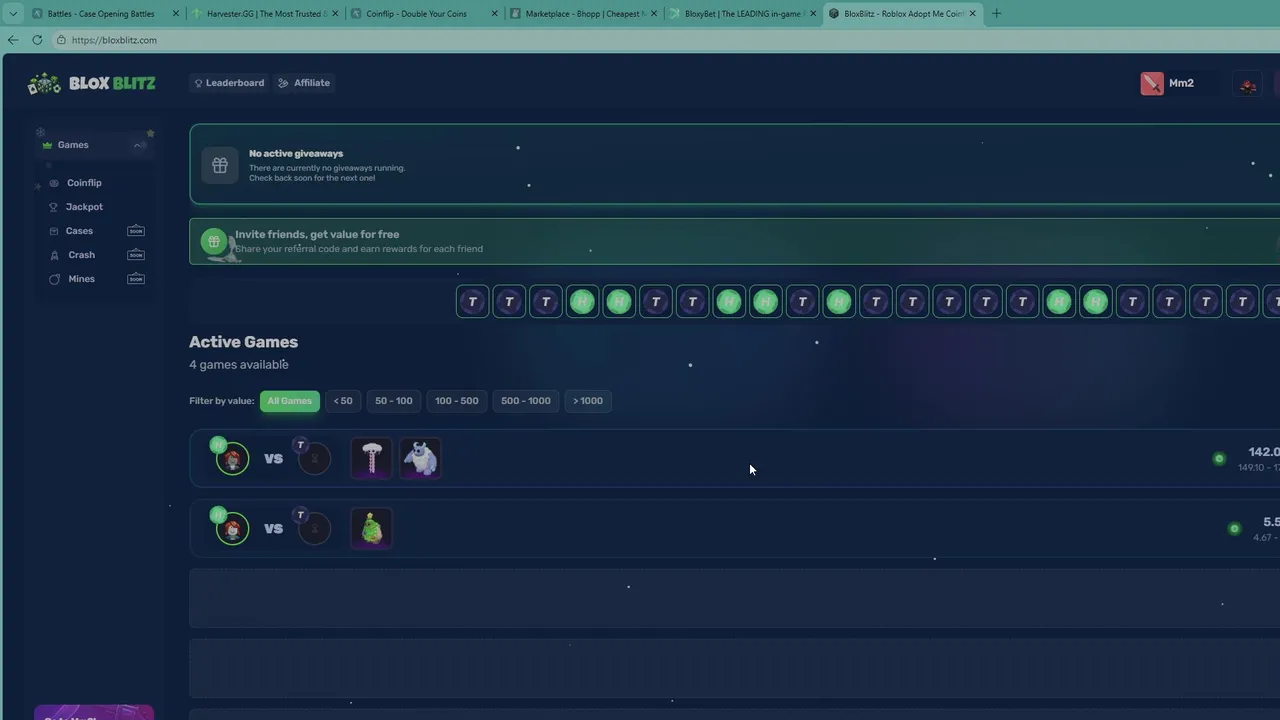
Task: Open a new browser tab
Action: coord(996,14)
